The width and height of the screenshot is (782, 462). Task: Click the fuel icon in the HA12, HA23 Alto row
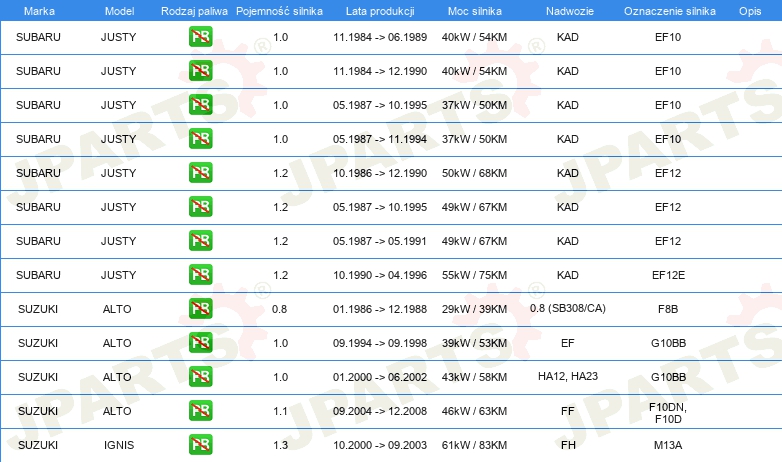click(x=200, y=376)
